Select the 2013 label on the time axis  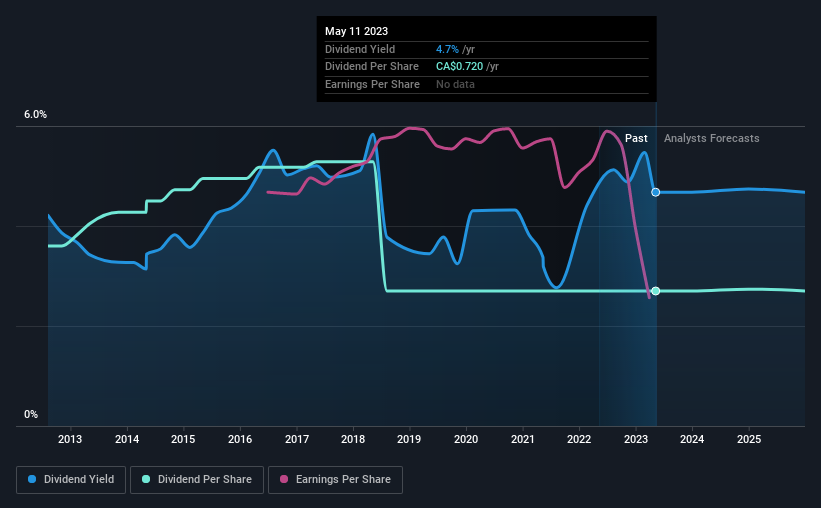point(70,439)
